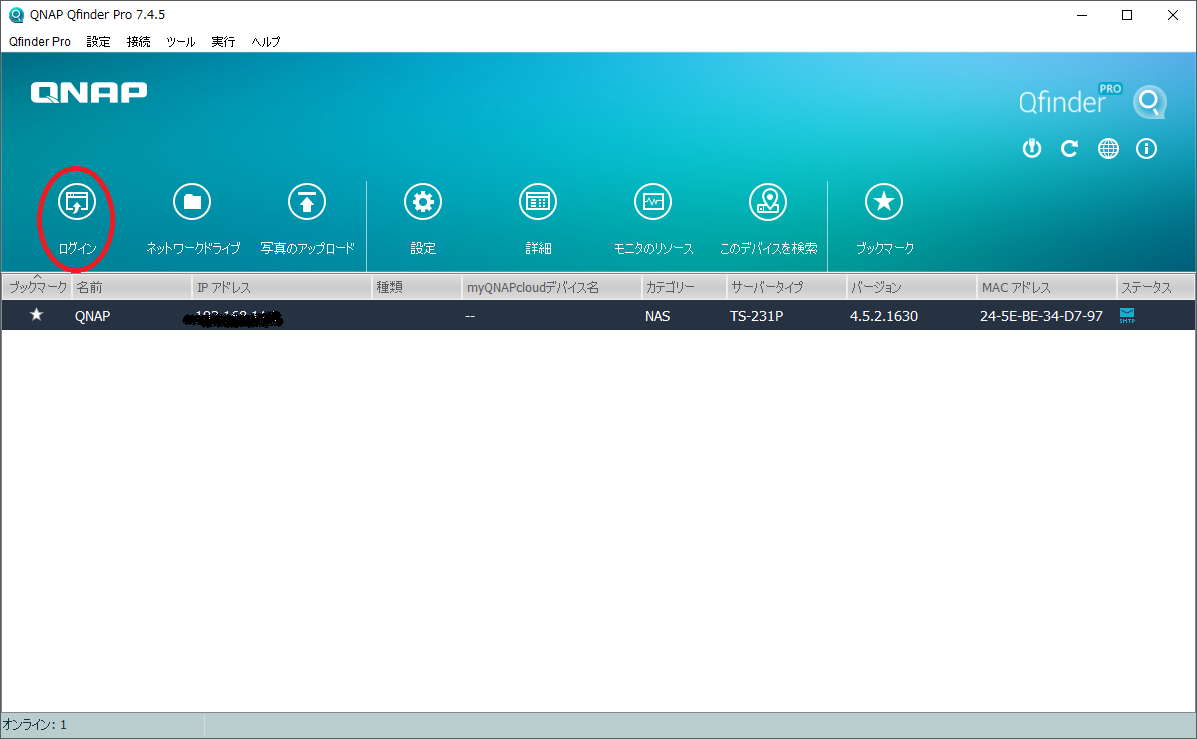Open the ツール menu
The image size is (1197, 739).
(x=181, y=42)
